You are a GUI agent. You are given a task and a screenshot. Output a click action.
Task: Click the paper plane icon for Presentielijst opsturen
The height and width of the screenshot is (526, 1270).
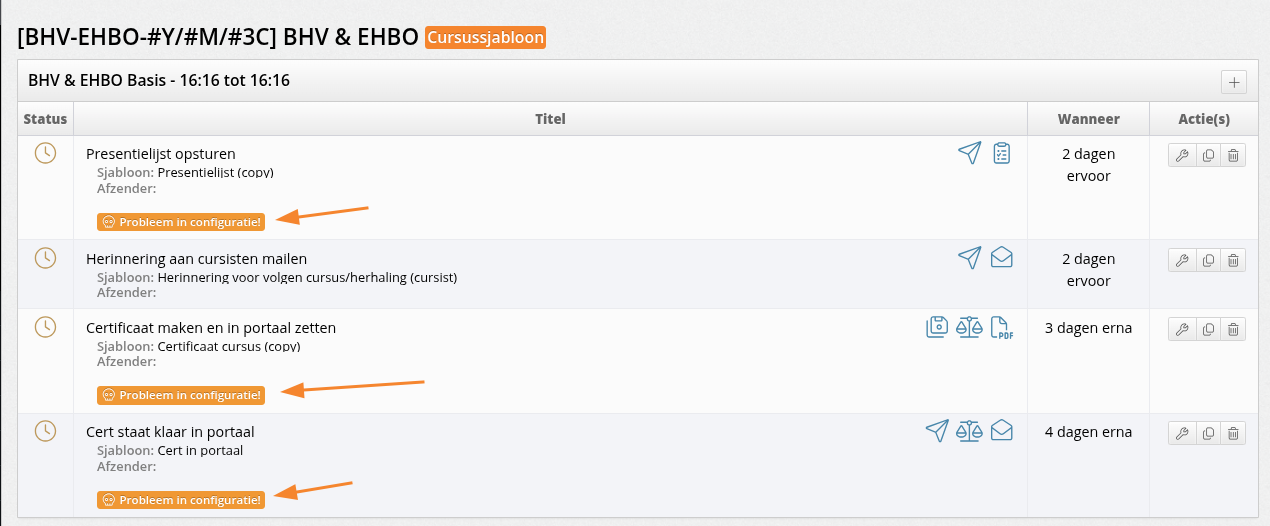tap(969, 153)
